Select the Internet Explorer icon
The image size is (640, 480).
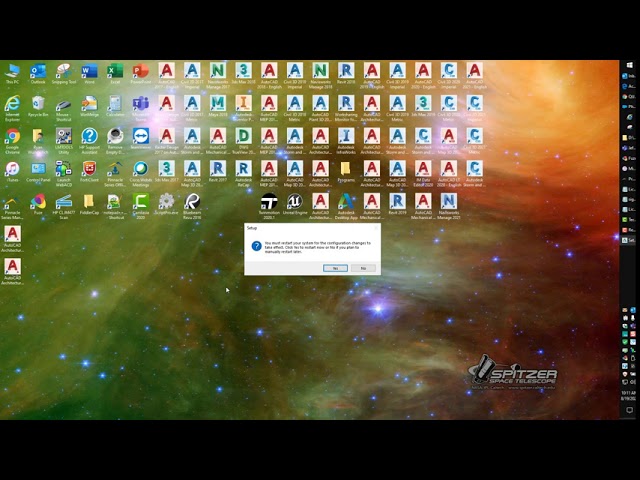[x=12, y=109]
